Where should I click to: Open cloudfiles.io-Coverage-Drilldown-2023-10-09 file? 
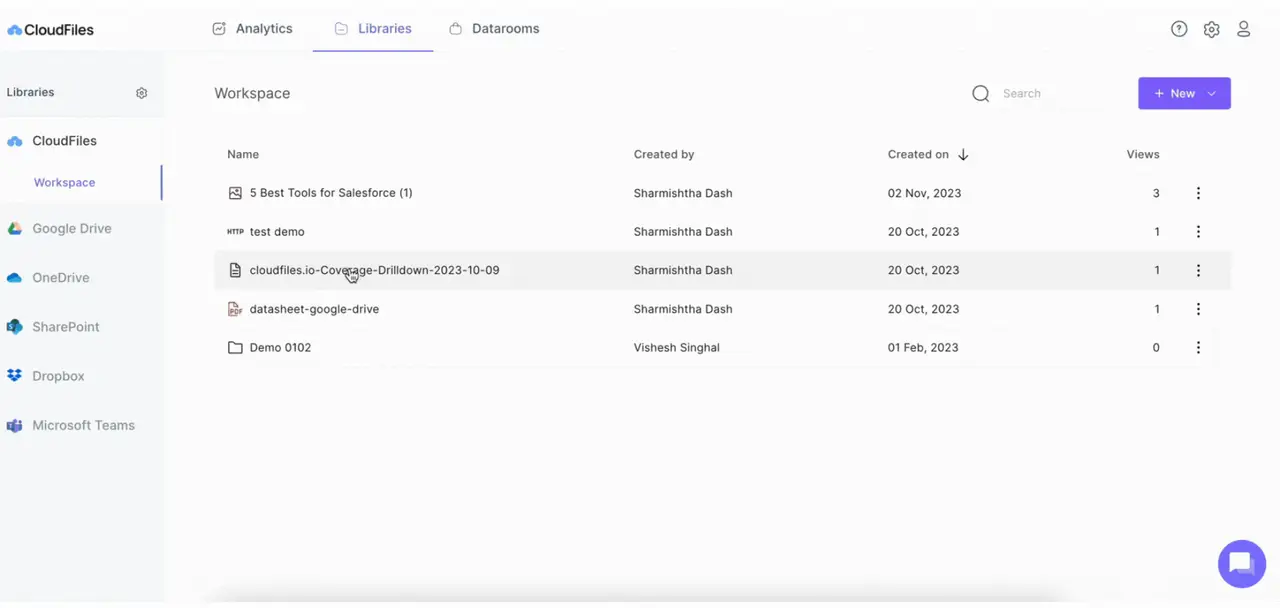point(374,270)
